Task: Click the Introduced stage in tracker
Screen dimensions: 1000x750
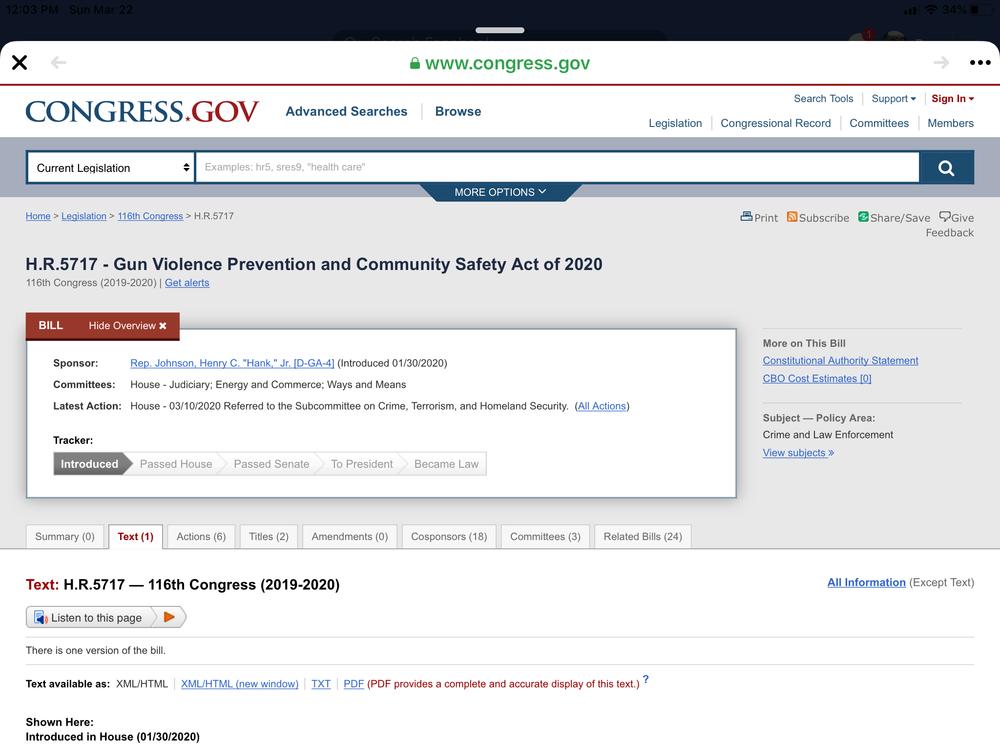Action: [89, 464]
